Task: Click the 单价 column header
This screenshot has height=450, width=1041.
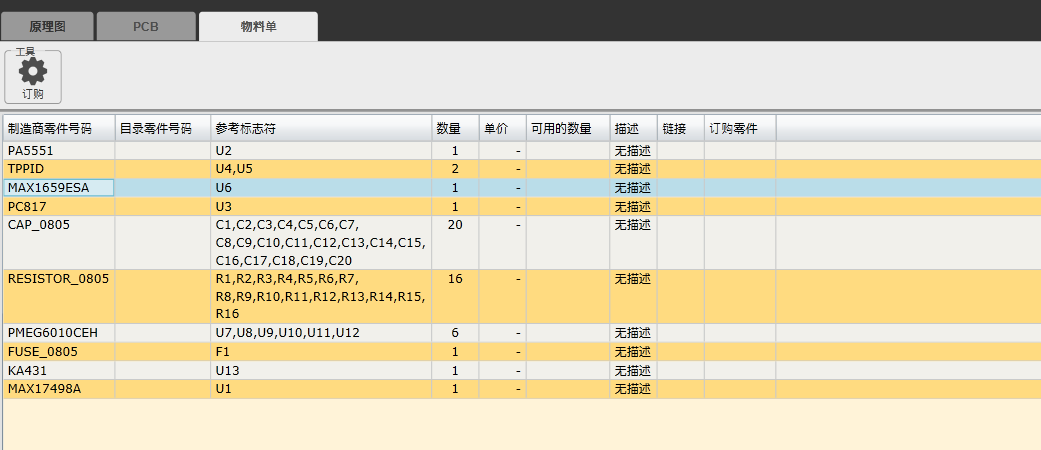Action: (x=503, y=129)
